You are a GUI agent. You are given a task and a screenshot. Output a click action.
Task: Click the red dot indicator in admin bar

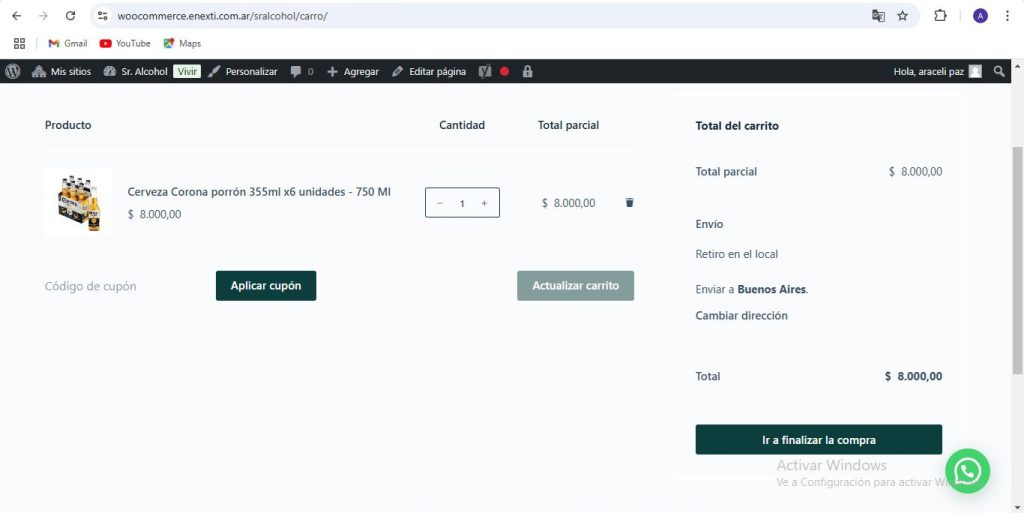click(x=504, y=71)
